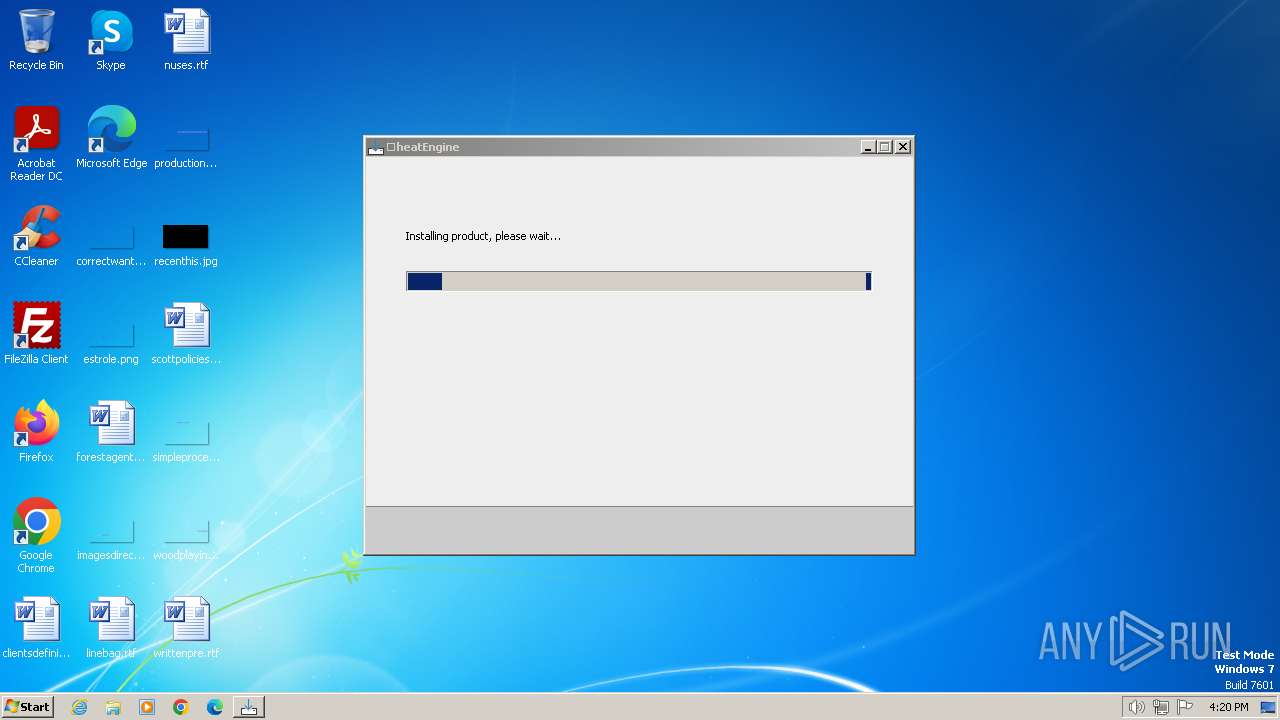Select the writtenpre.rtf document icon
1280x720 pixels.
(186, 628)
